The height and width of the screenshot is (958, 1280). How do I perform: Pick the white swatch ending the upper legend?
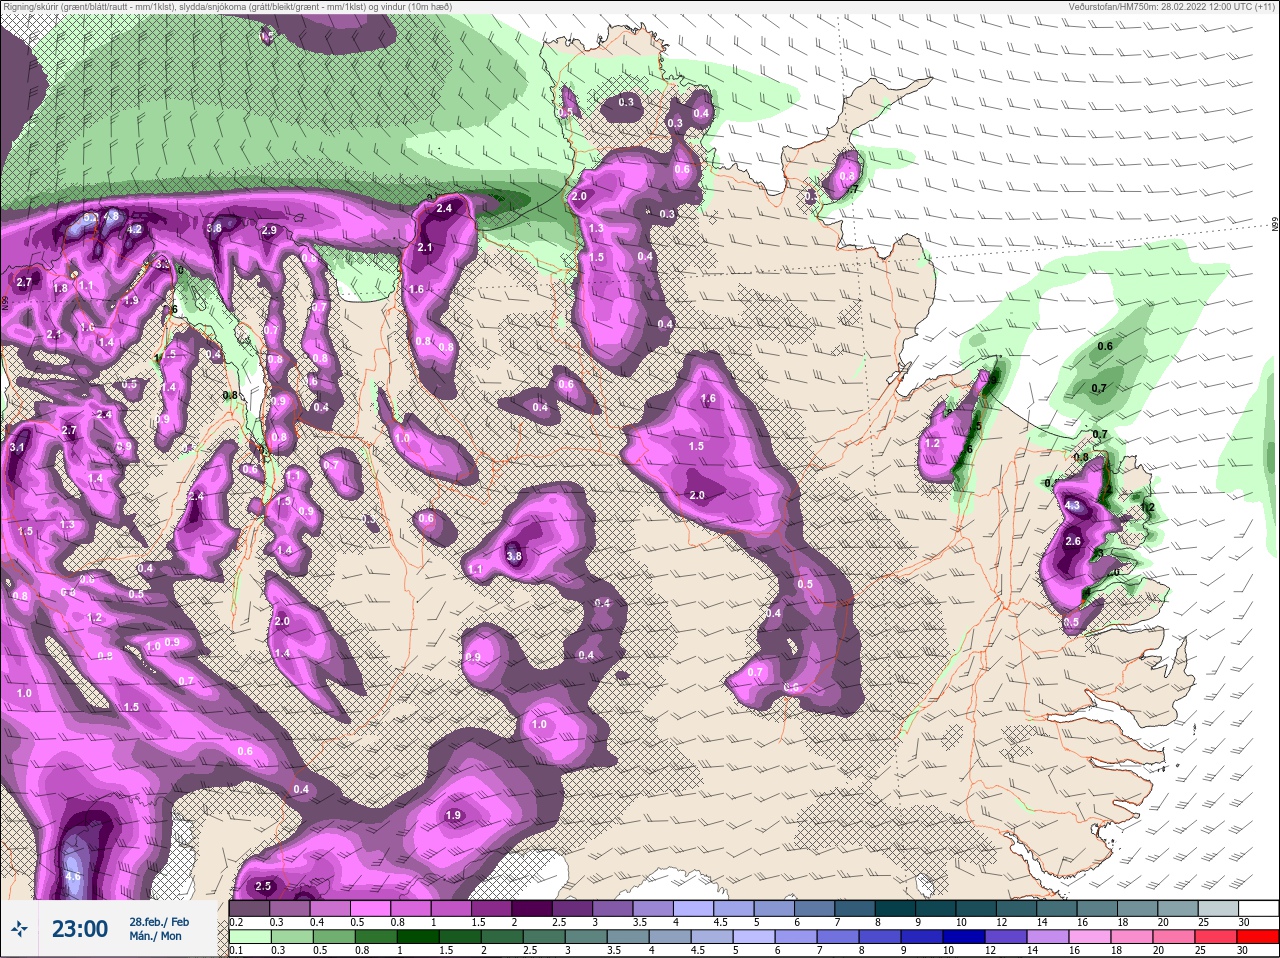(1258, 908)
